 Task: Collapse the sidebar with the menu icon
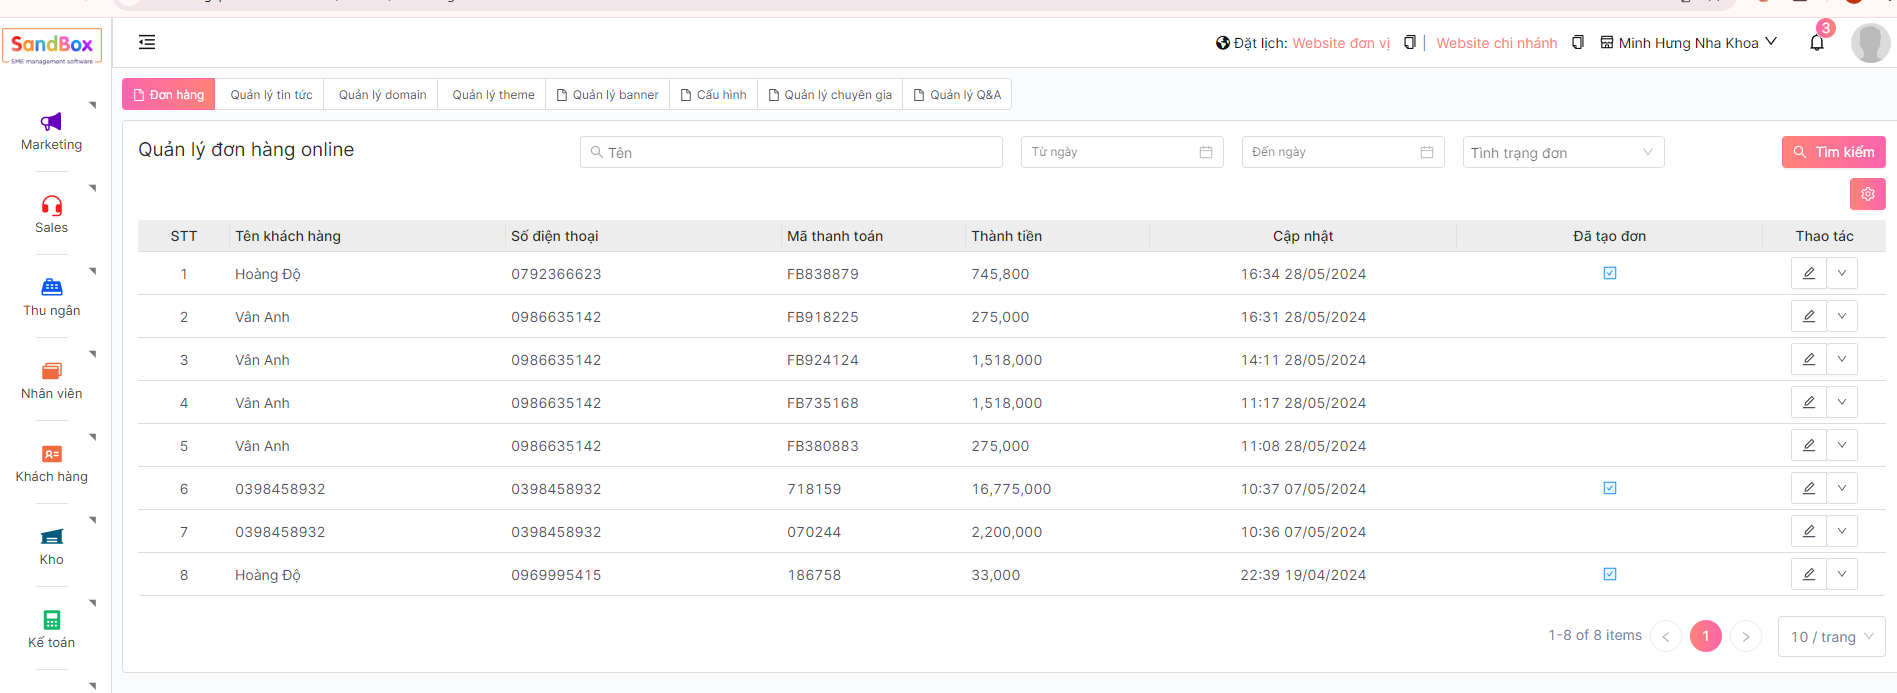click(147, 42)
